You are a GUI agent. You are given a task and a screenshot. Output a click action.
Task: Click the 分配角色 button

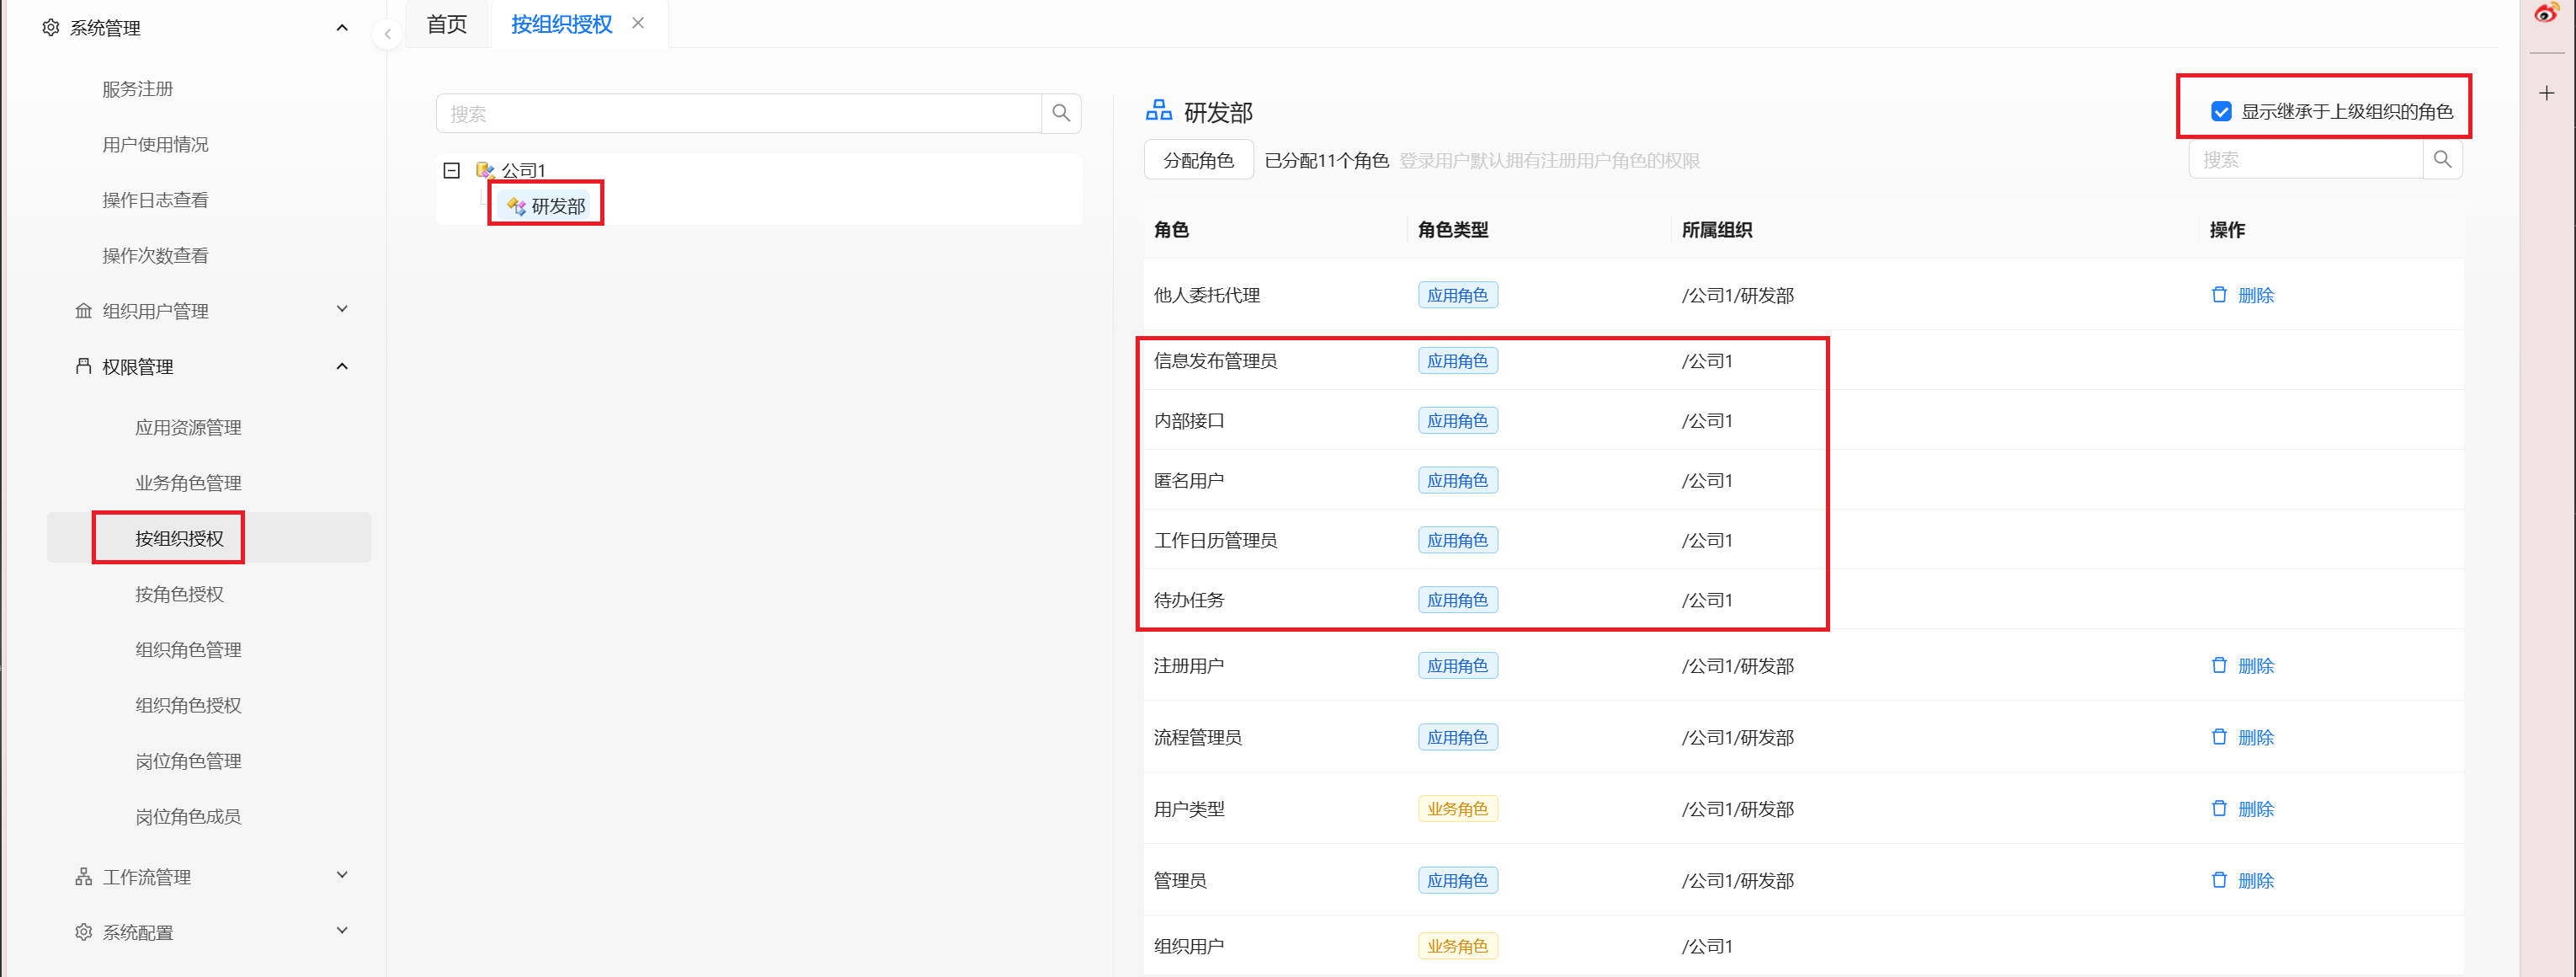coord(1198,160)
